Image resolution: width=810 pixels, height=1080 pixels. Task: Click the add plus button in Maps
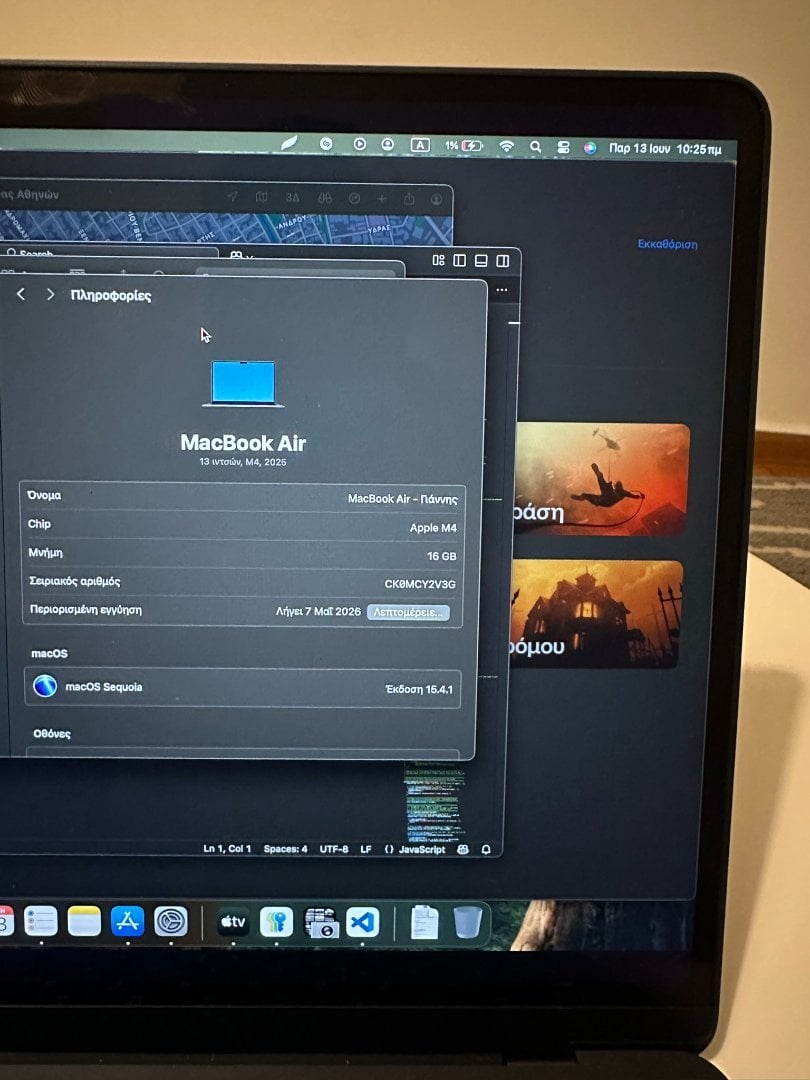(x=382, y=198)
